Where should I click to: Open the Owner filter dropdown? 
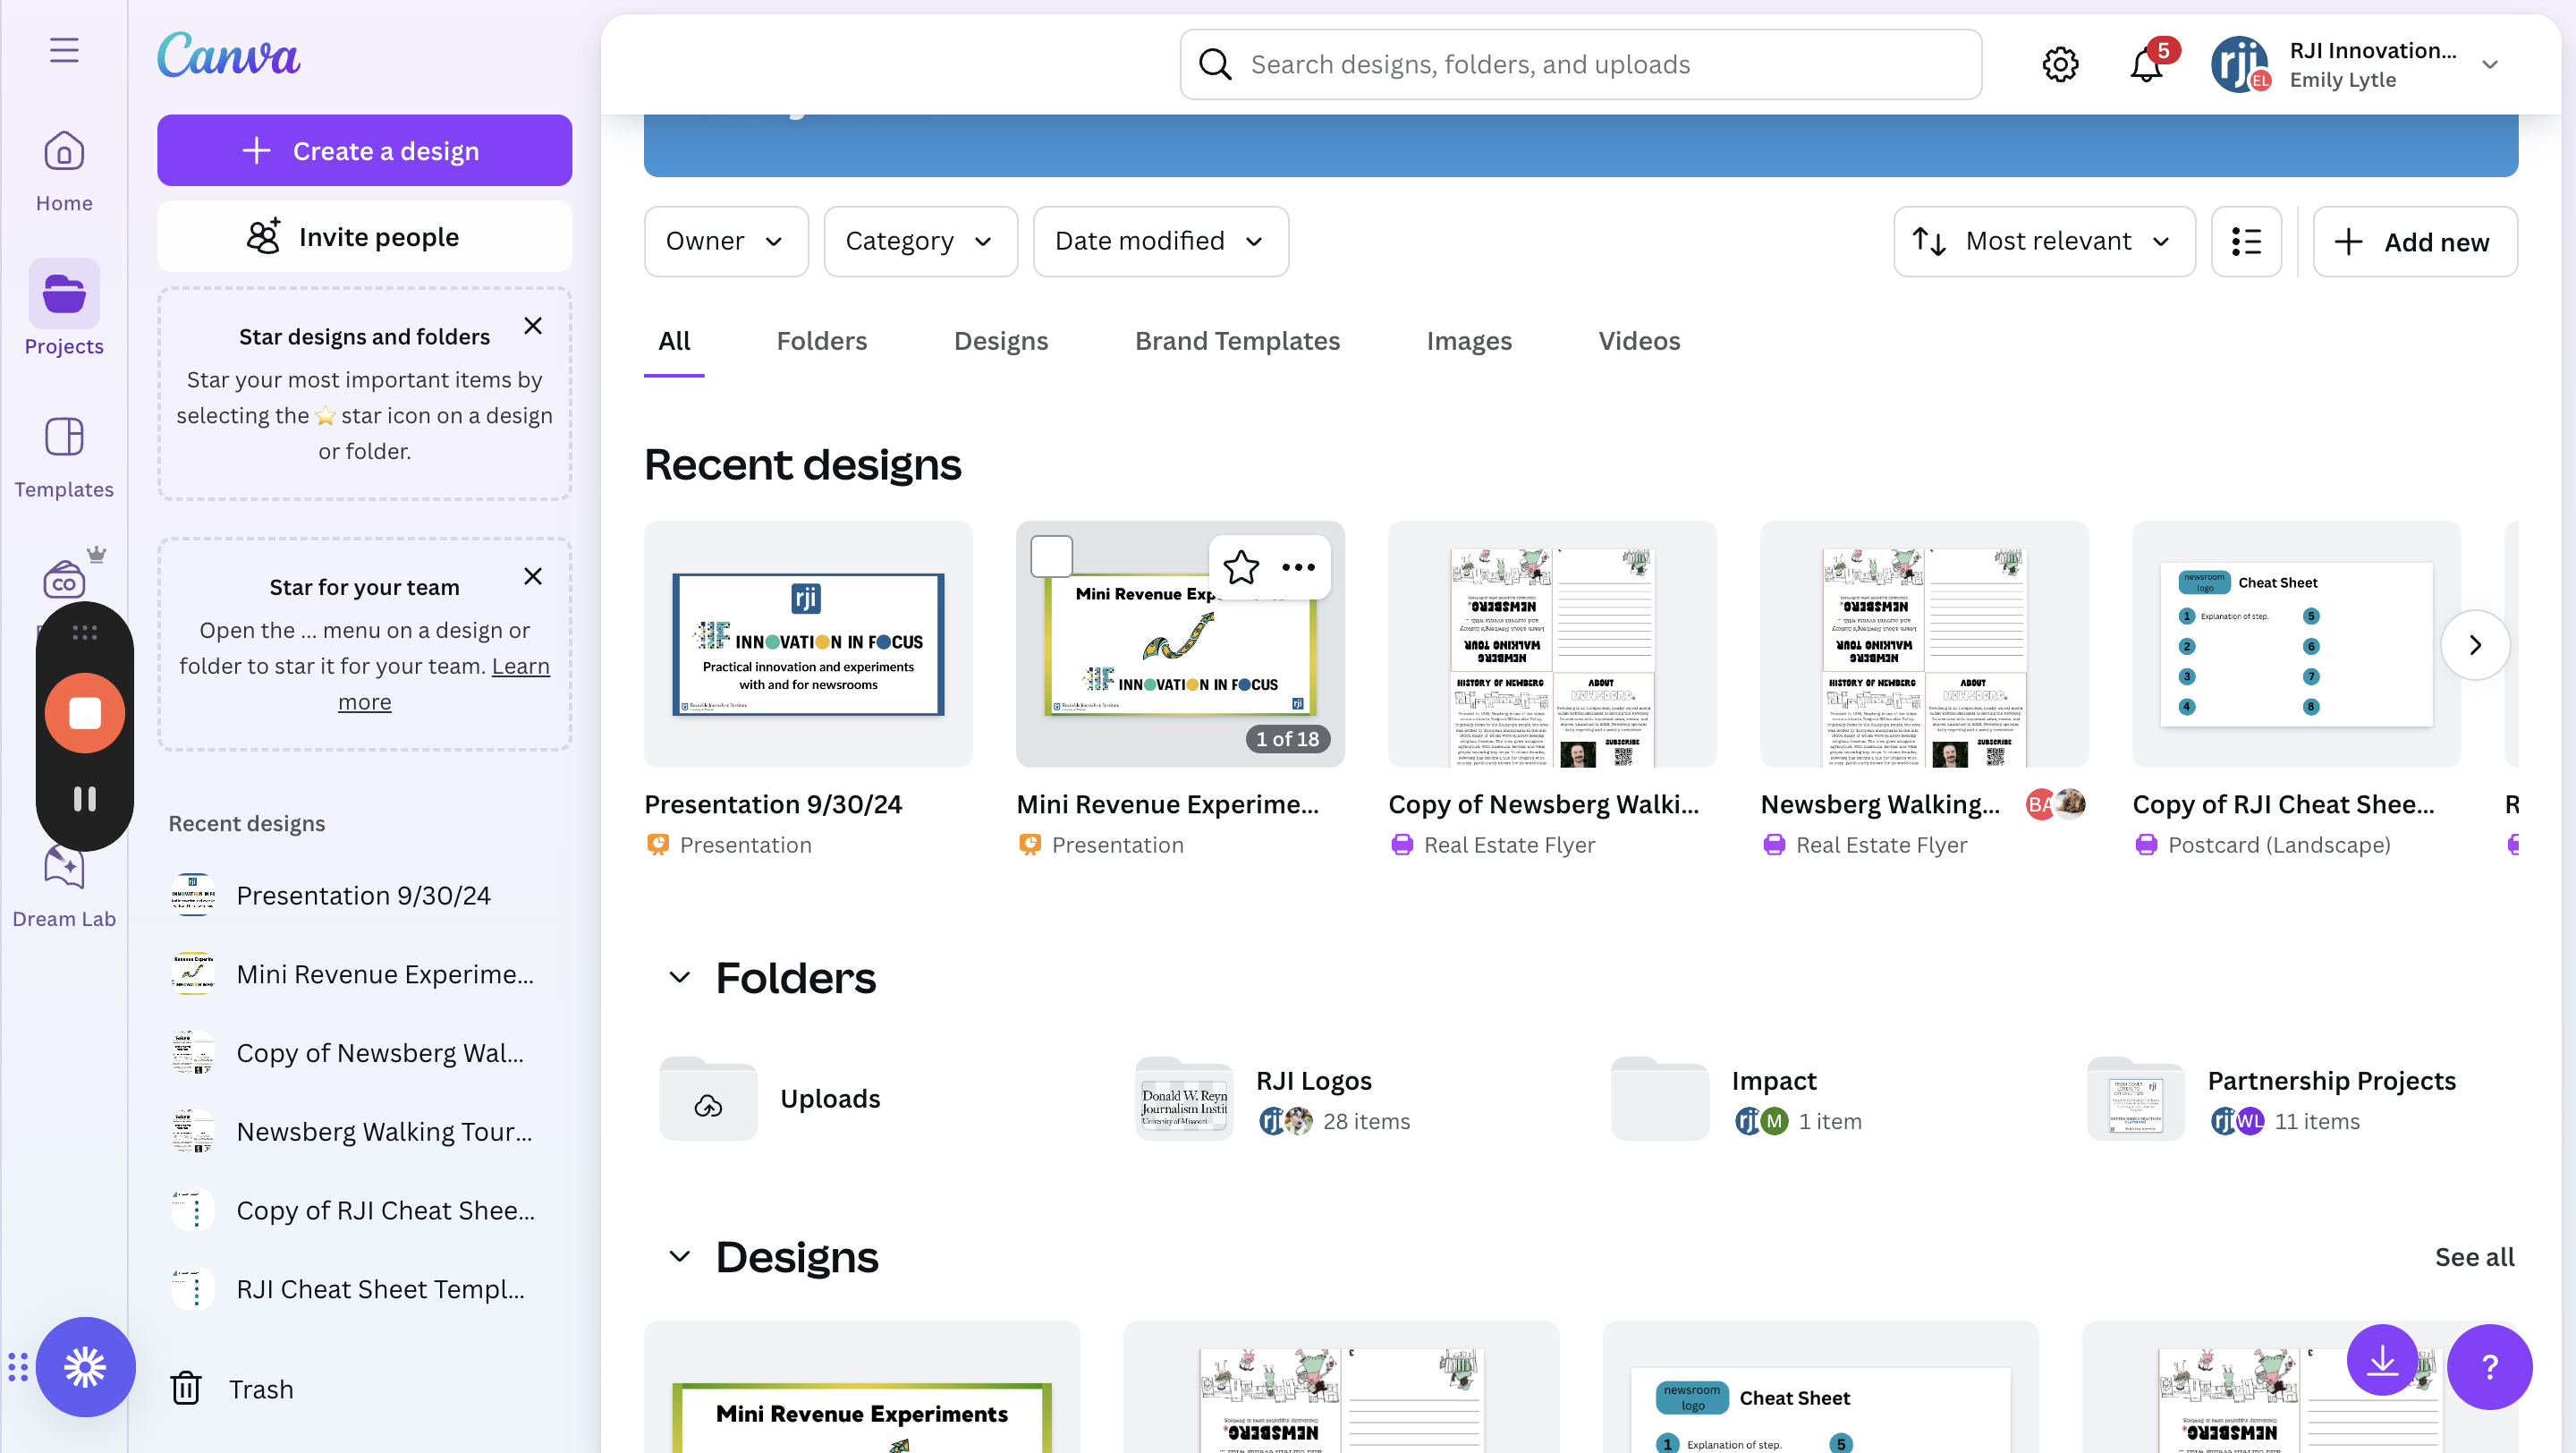point(726,241)
